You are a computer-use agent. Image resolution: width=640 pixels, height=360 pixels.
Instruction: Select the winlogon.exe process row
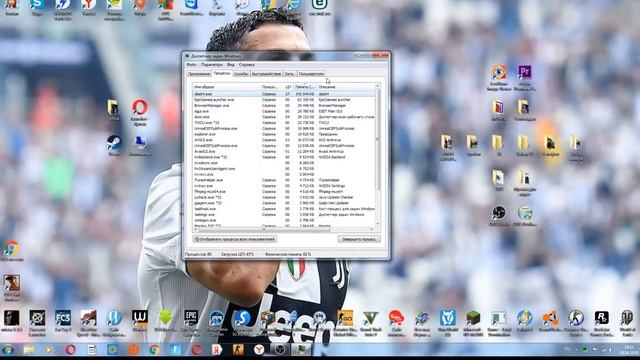(284, 220)
